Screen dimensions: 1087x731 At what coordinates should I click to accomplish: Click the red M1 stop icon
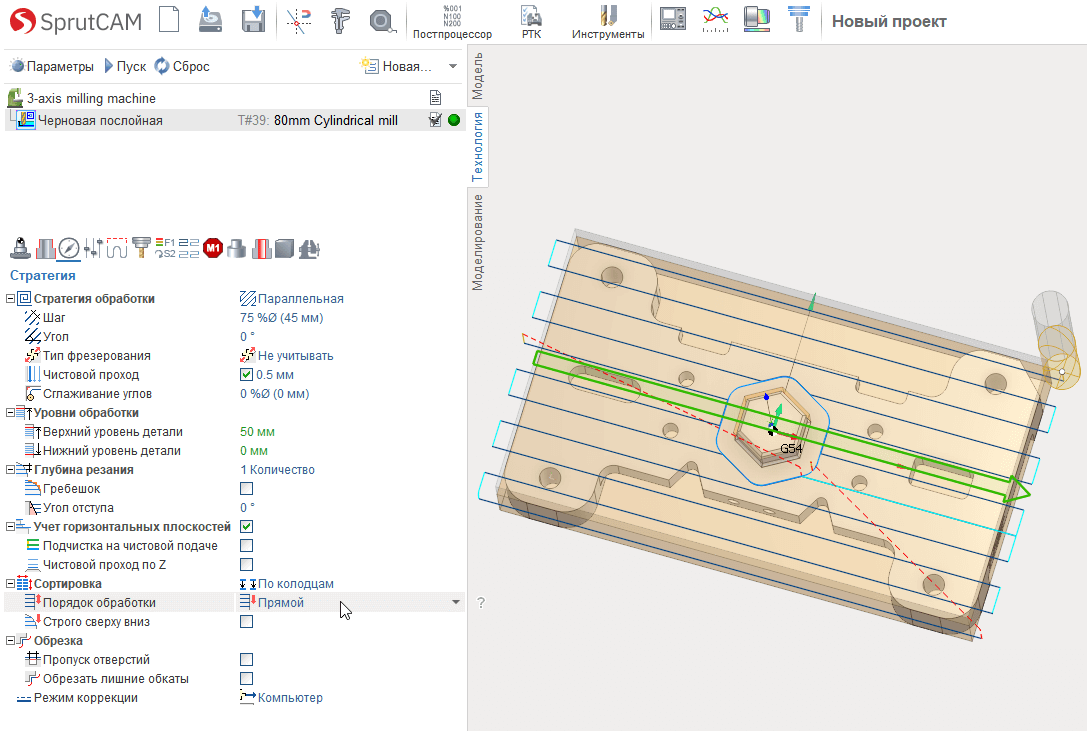coord(213,248)
